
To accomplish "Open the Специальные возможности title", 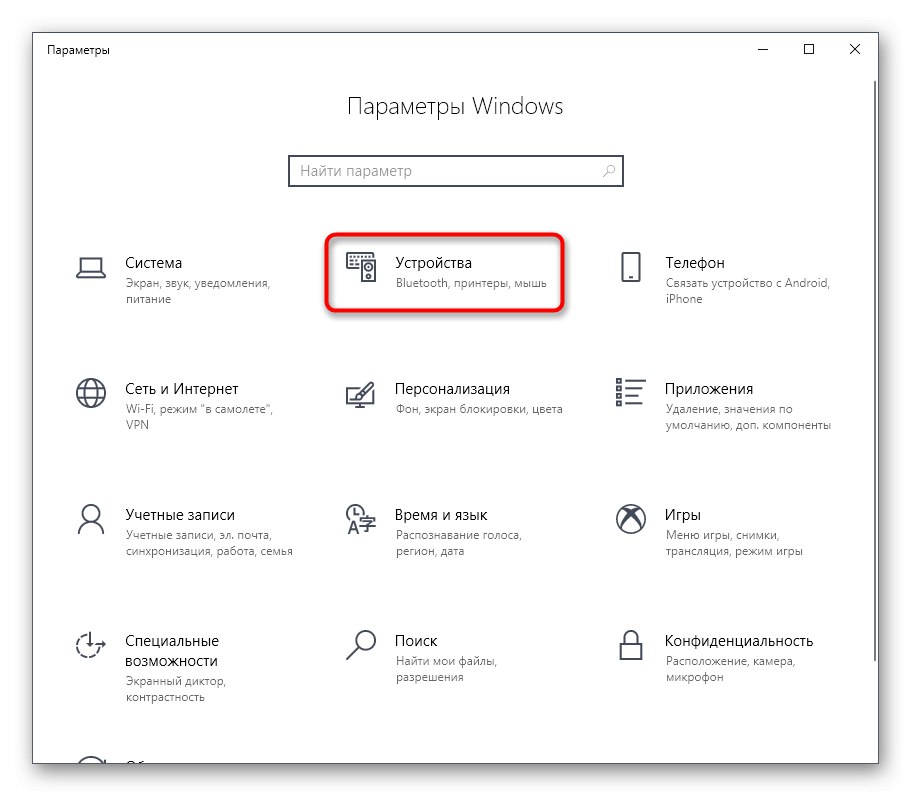I will point(172,651).
